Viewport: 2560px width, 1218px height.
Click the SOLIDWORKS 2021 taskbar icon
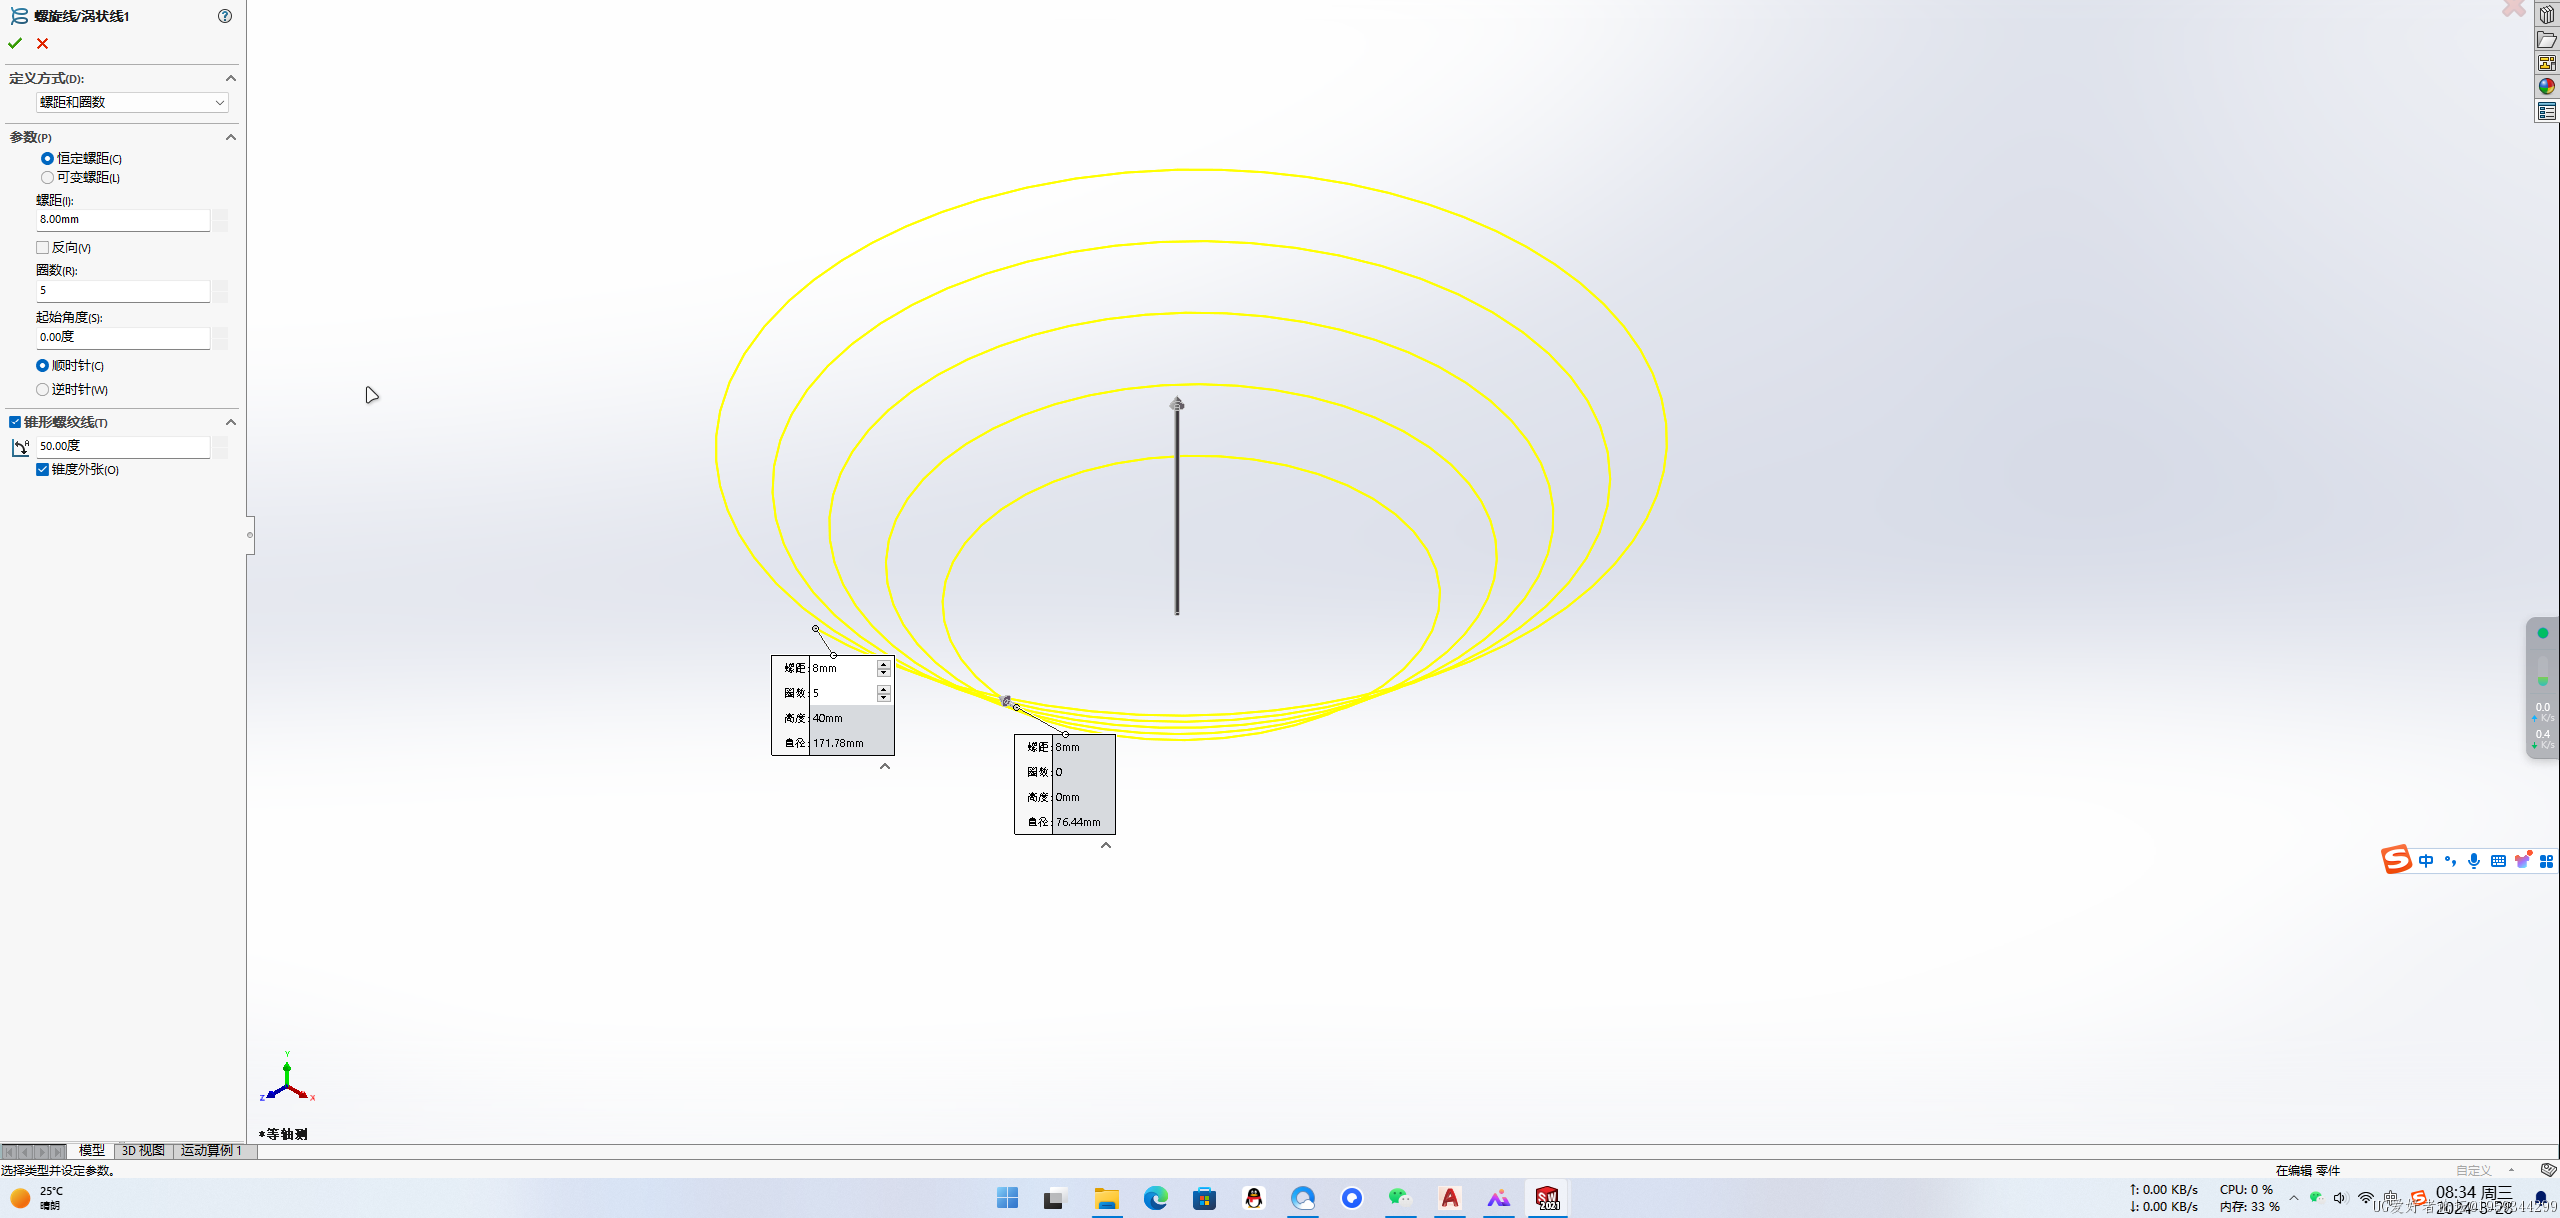click(x=1548, y=1198)
